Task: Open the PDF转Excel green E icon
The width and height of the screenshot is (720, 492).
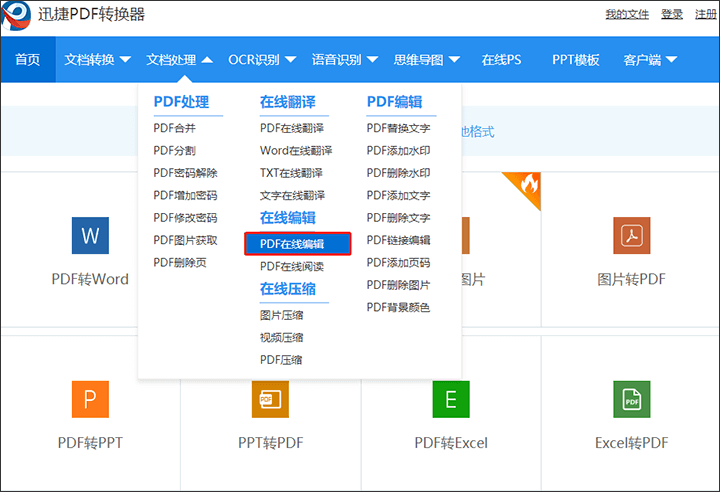Action: pos(451,399)
